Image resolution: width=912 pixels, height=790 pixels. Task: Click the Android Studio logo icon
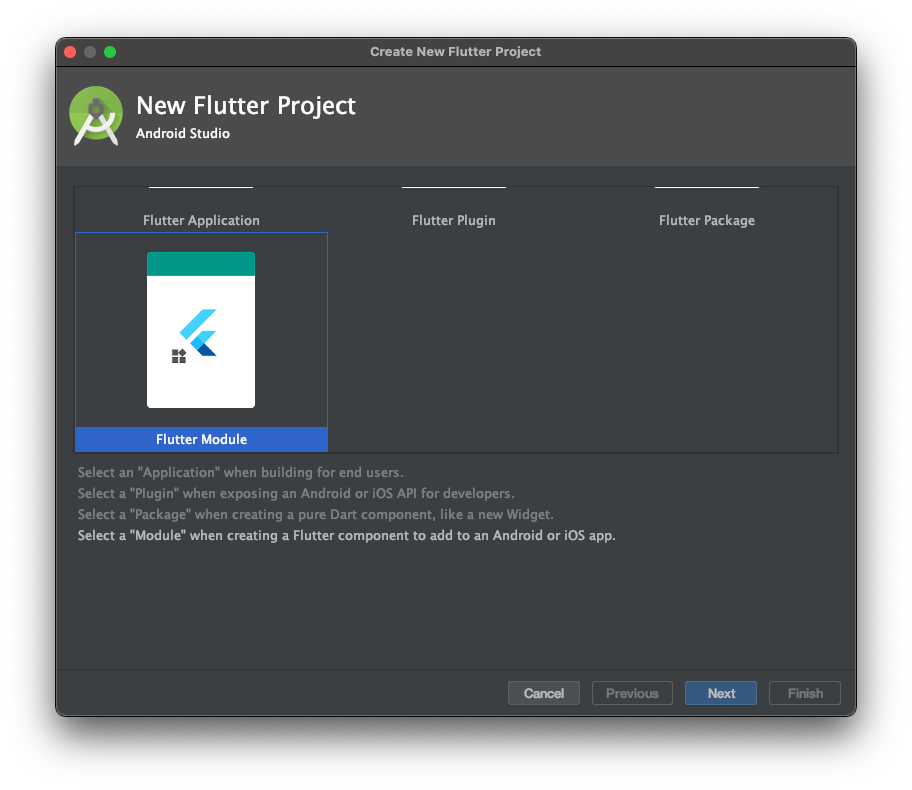click(96, 116)
